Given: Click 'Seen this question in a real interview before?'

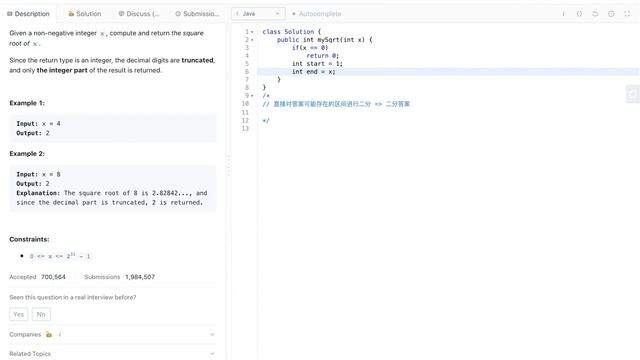Looking at the screenshot, I should point(73,297).
